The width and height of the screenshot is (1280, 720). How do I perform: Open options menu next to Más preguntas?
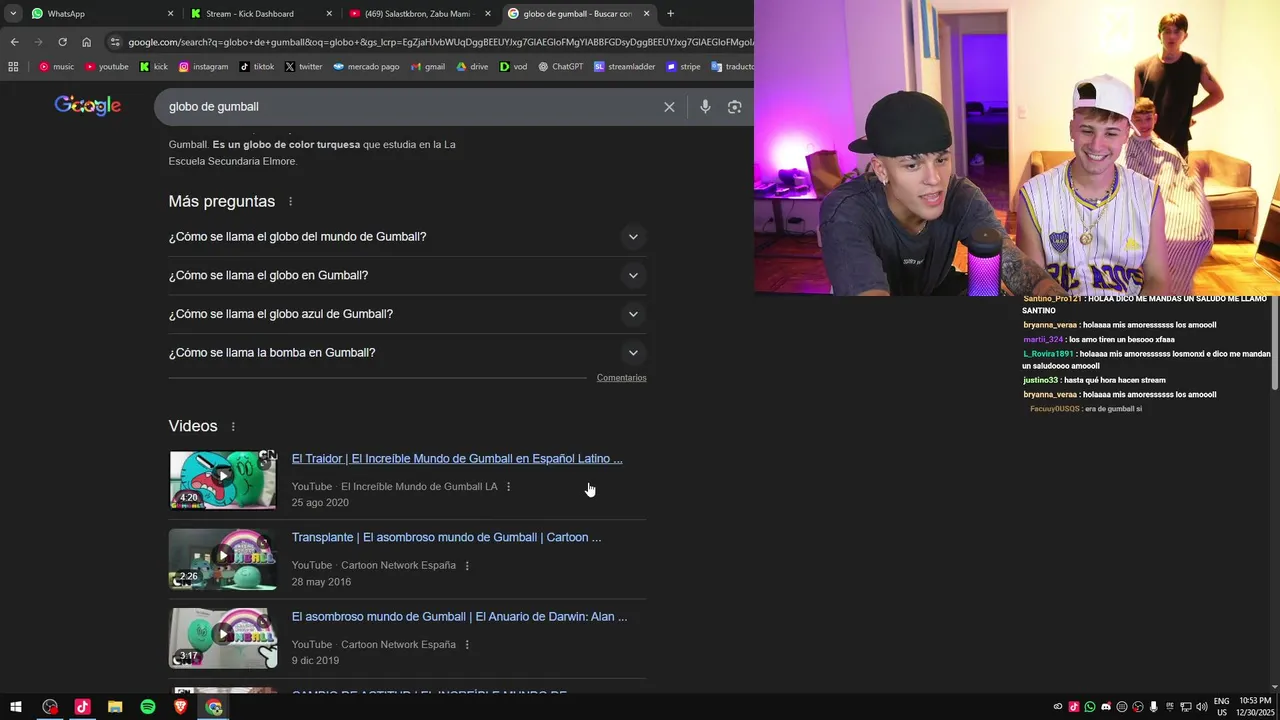[x=291, y=202]
